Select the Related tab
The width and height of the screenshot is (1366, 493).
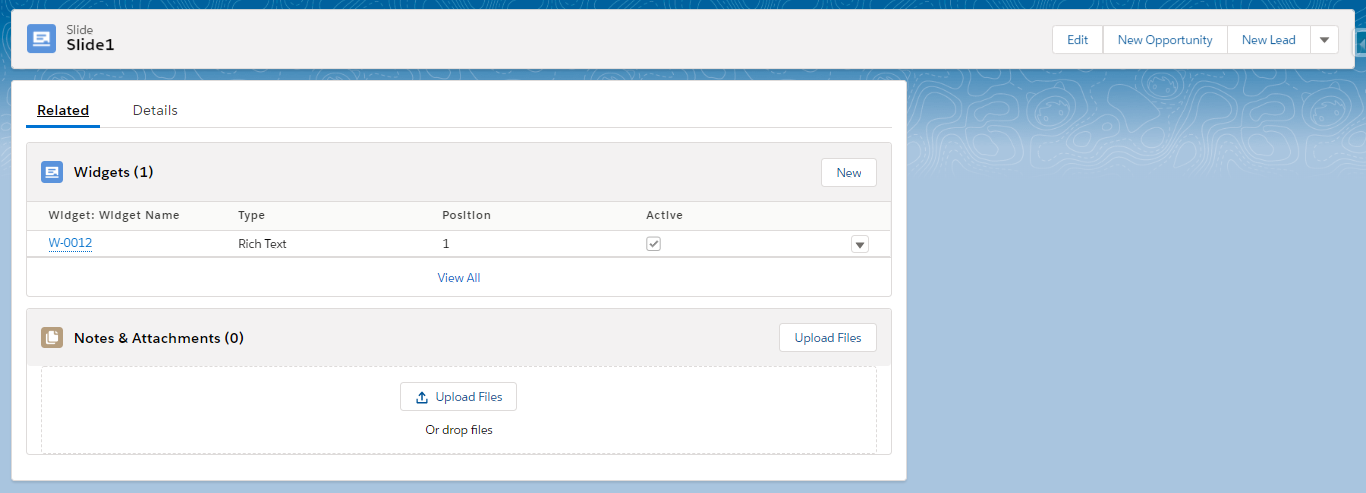click(x=63, y=110)
